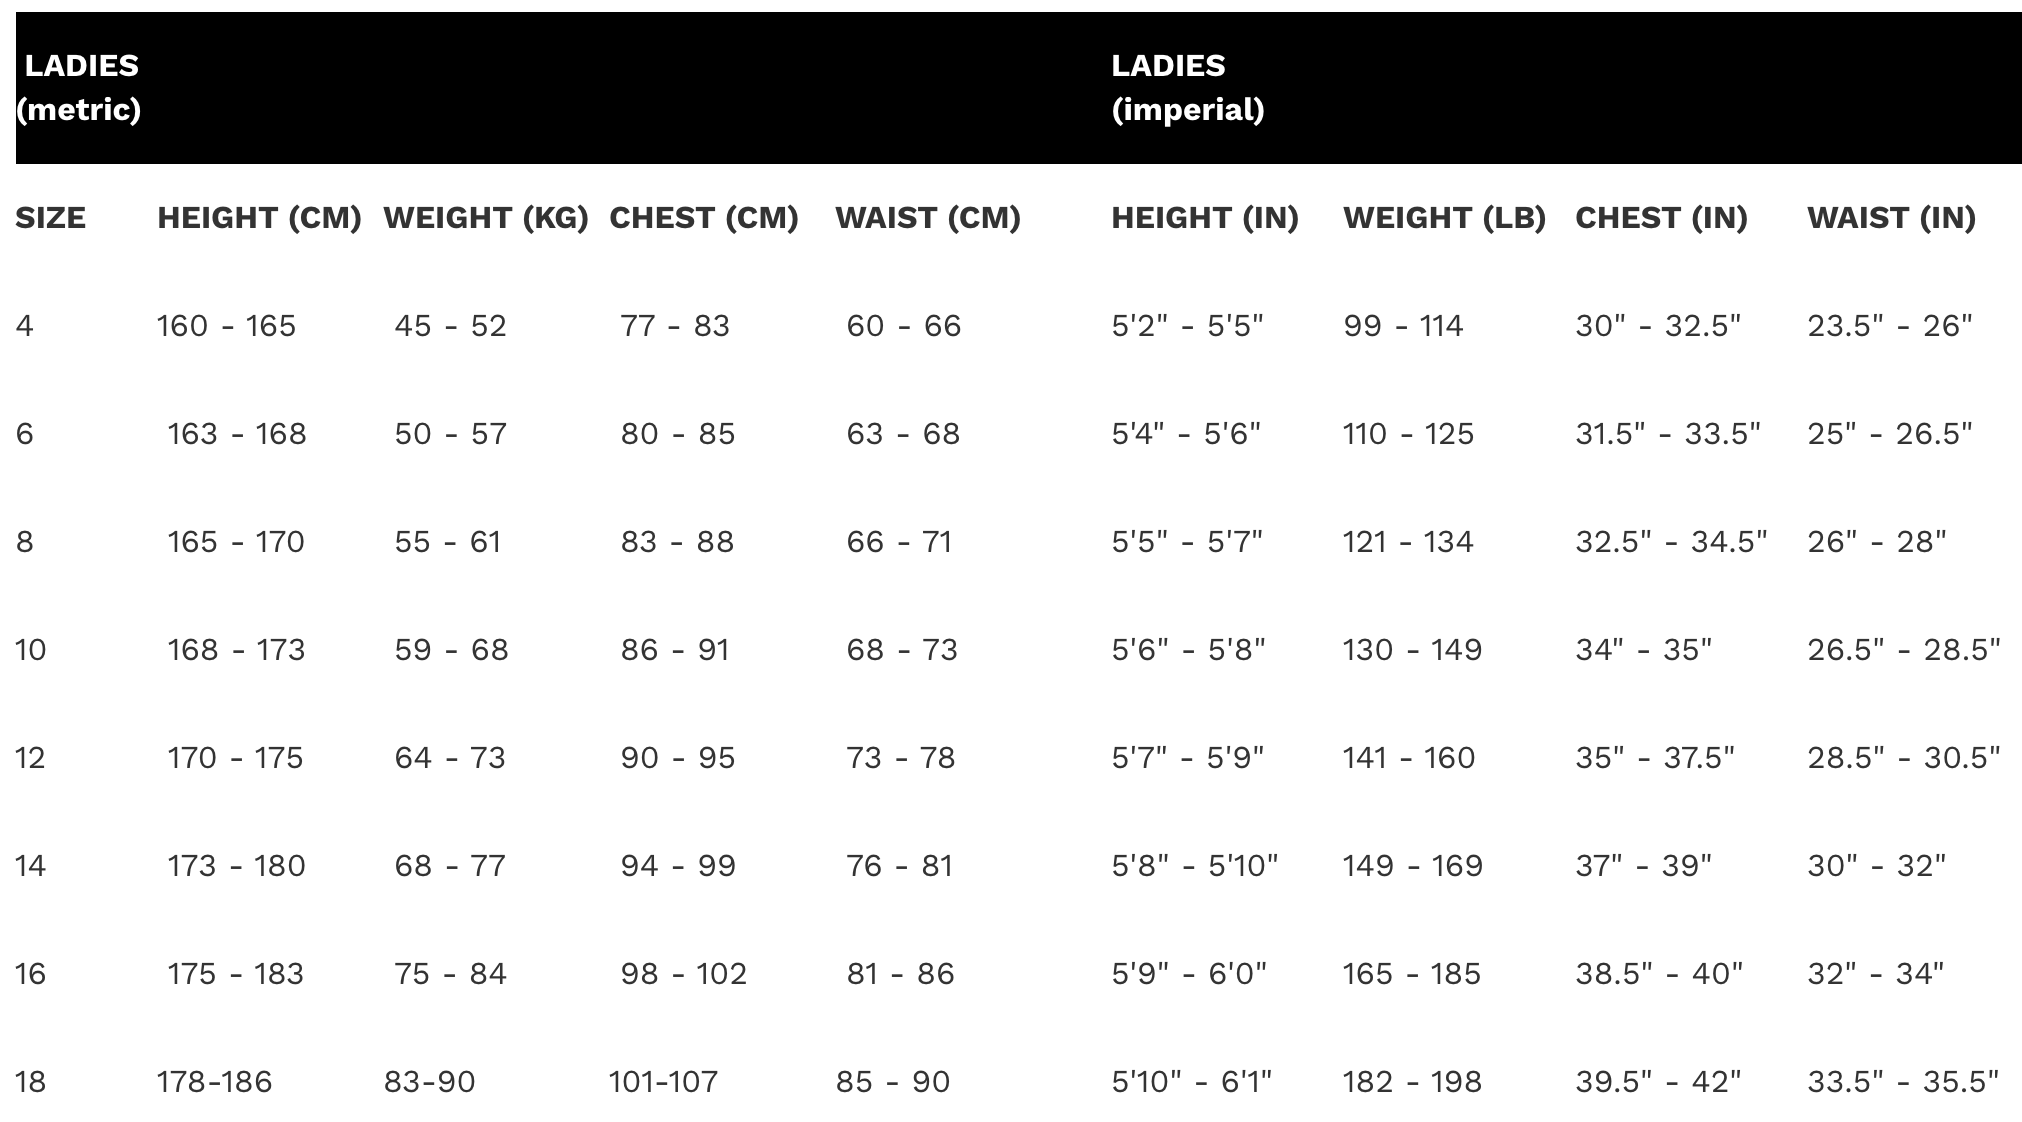Image resolution: width=2022 pixels, height=1122 pixels.
Task: Click the WEIGHT (KG) column heading
Action: click(486, 218)
